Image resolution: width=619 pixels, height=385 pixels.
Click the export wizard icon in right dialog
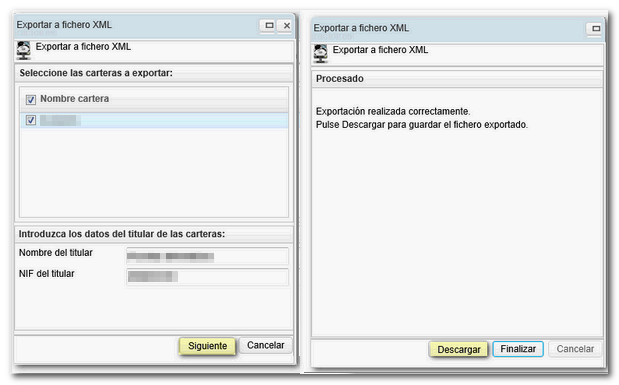click(x=320, y=54)
